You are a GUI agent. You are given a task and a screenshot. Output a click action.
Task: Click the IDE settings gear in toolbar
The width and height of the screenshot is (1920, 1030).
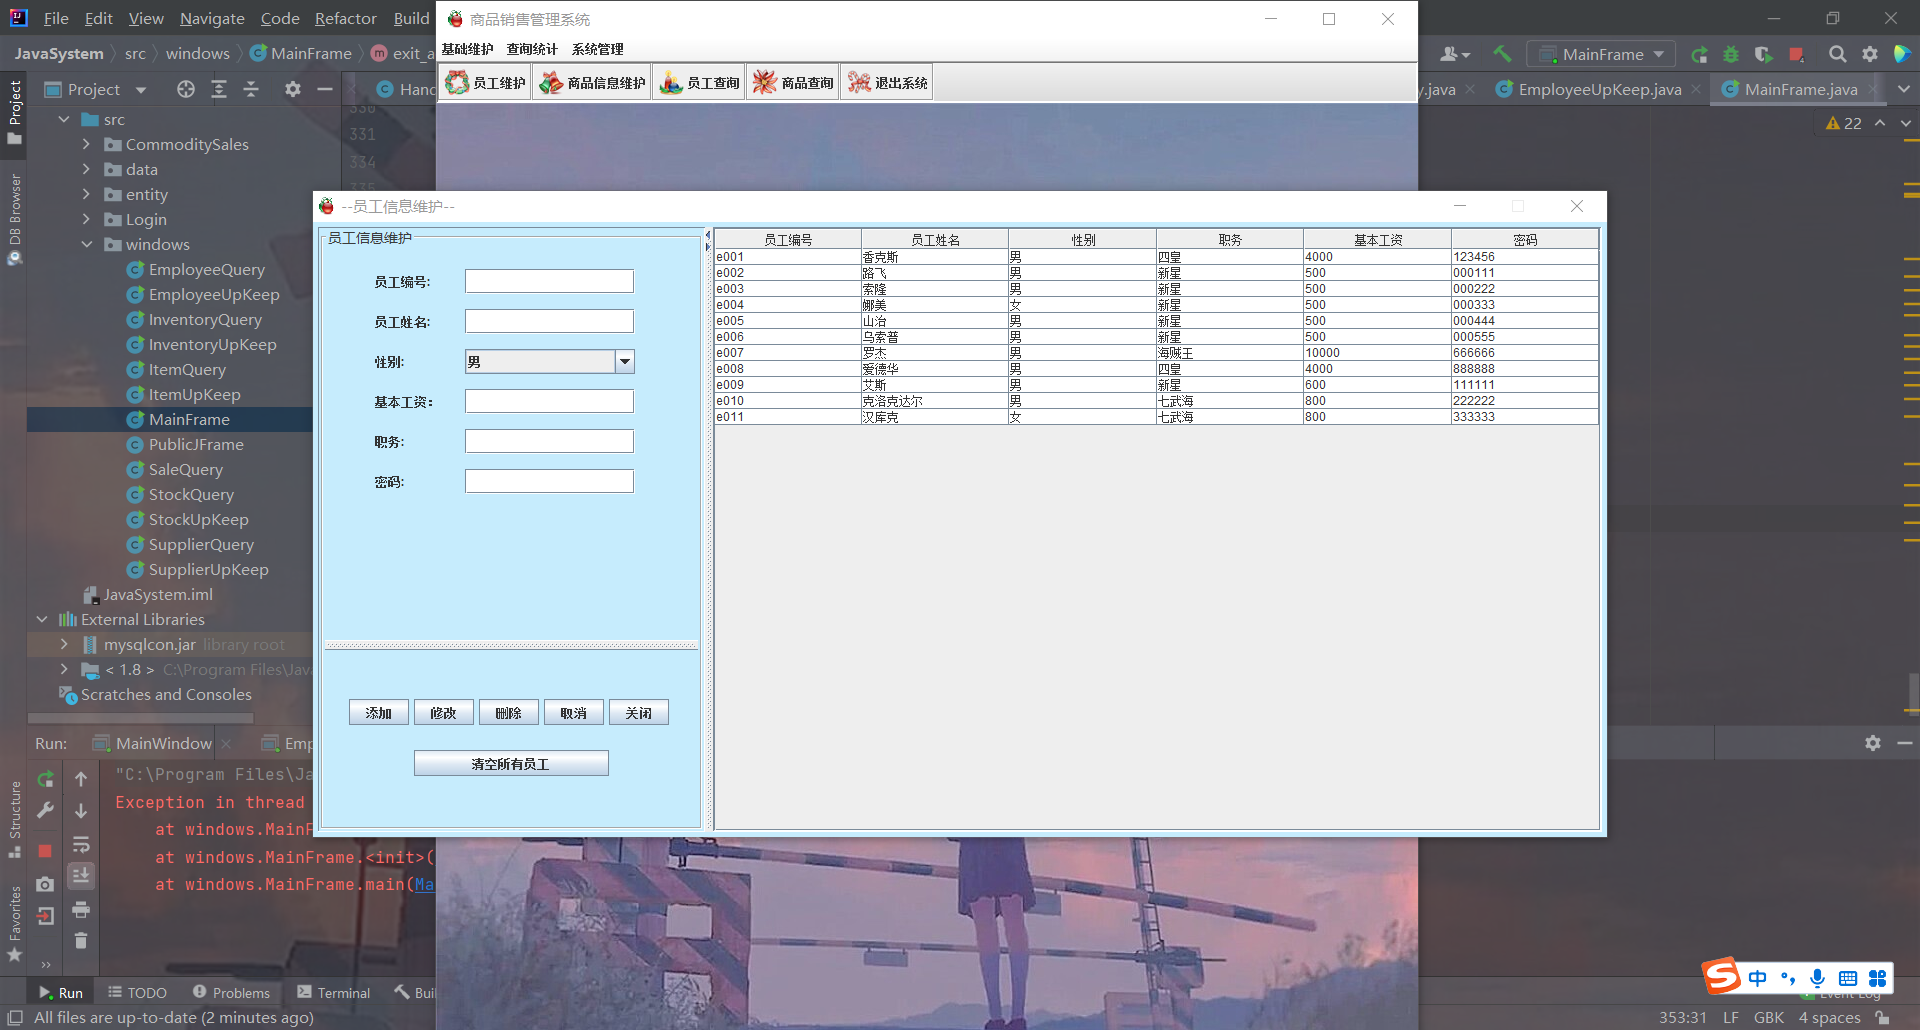1869,54
